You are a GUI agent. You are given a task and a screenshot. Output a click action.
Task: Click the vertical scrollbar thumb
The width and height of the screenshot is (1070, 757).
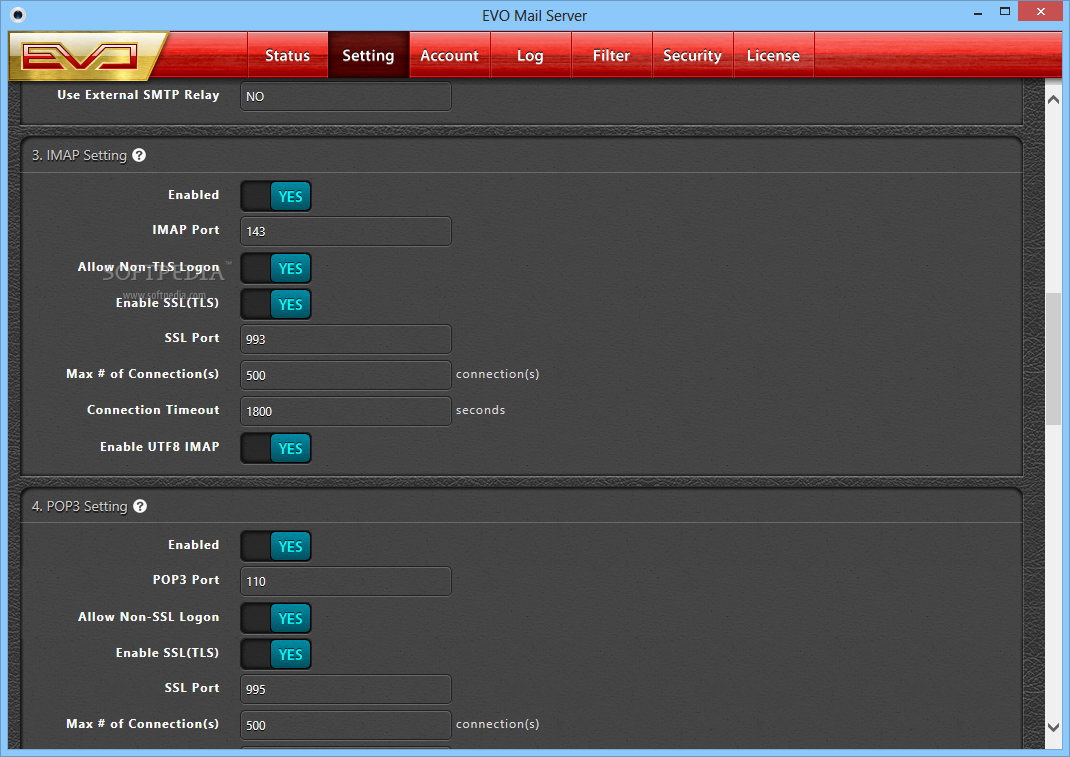[x=1053, y=359]
